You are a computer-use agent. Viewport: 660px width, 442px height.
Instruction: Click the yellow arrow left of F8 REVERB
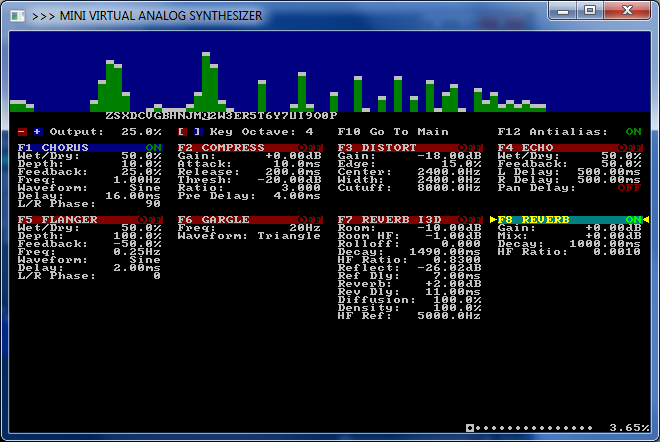[x=493, y=219]
